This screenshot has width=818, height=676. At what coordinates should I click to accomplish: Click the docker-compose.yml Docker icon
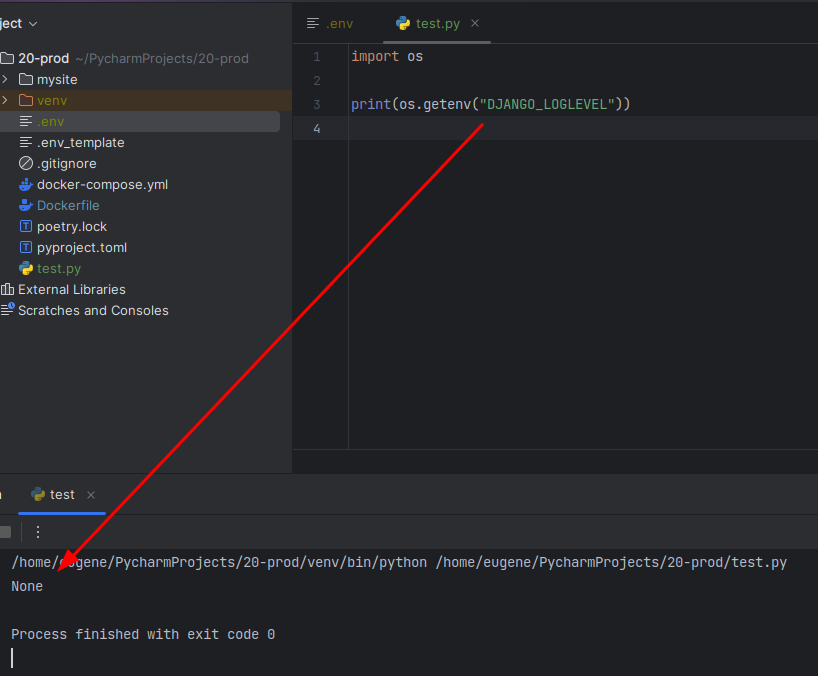point(26,185)
